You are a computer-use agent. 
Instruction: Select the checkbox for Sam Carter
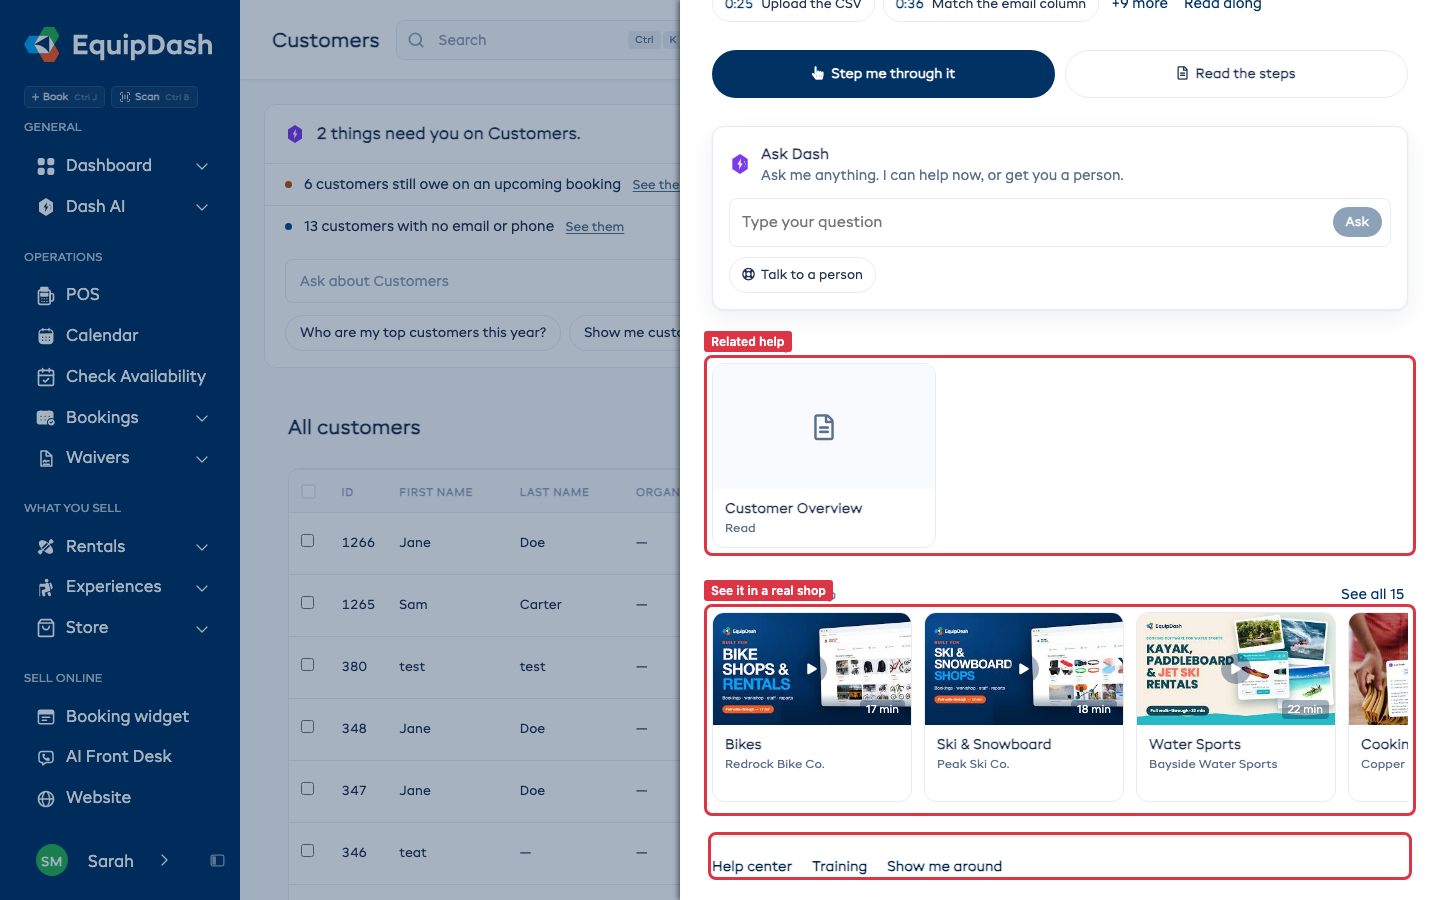click(308, 603)
